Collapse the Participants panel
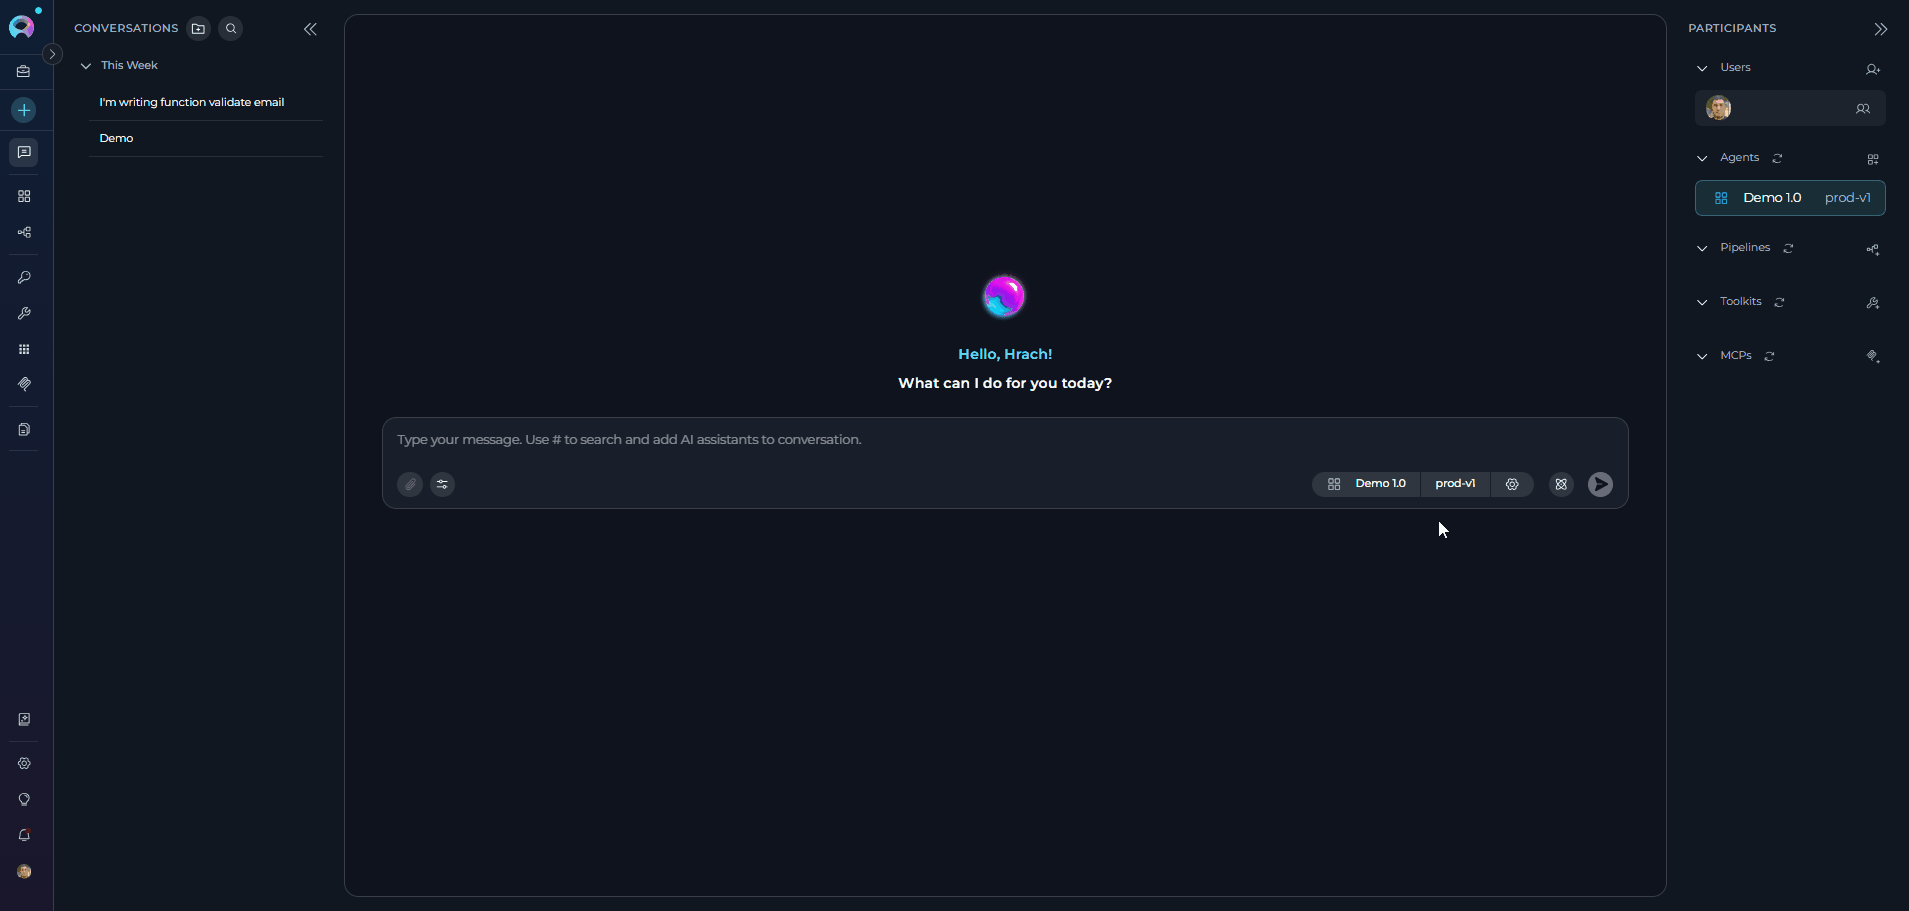Screen dimensions: 1909x911 click(1880, 29)
